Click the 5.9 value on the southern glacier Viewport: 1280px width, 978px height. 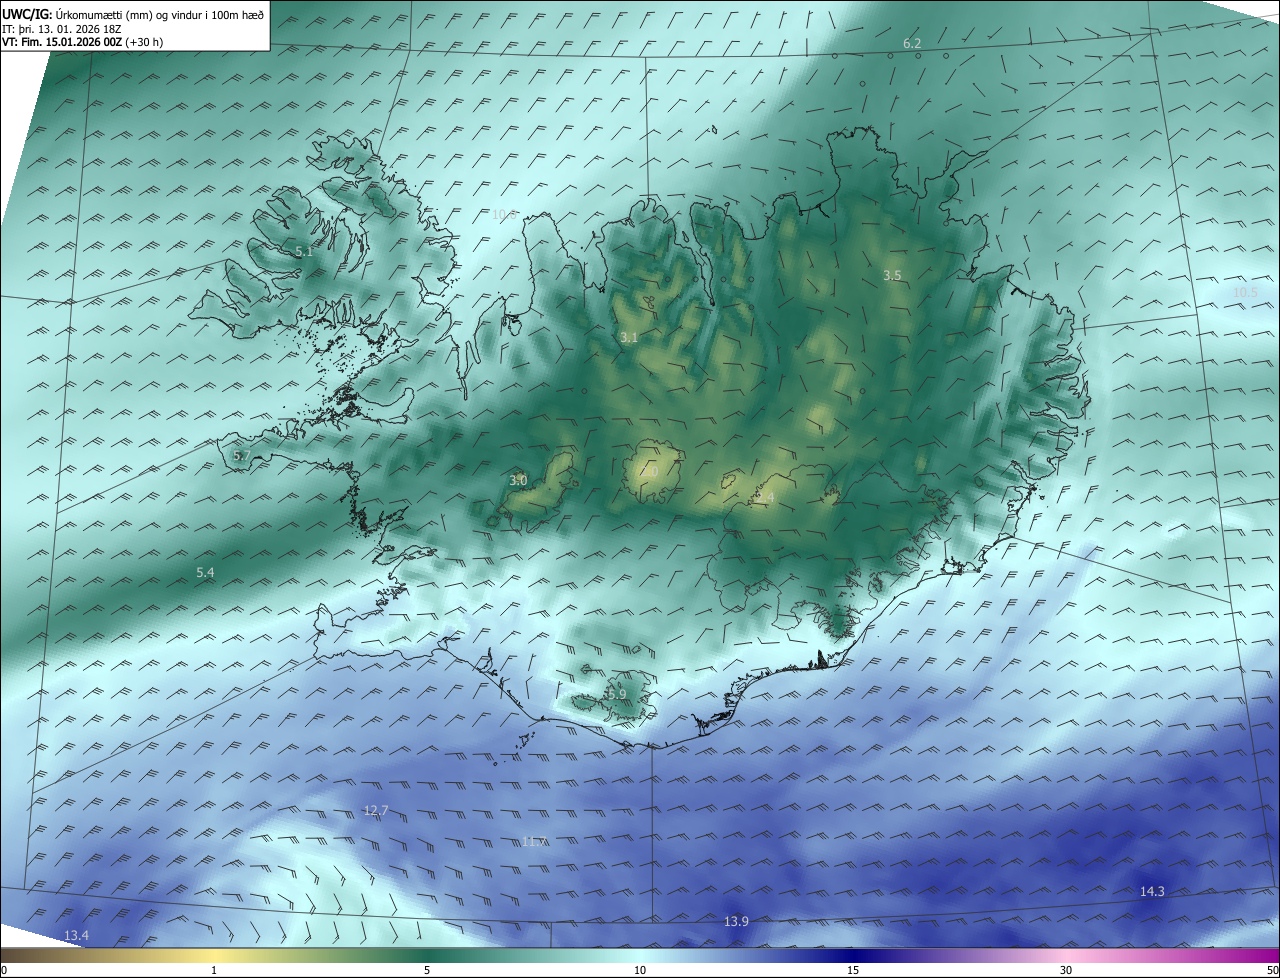617,694
